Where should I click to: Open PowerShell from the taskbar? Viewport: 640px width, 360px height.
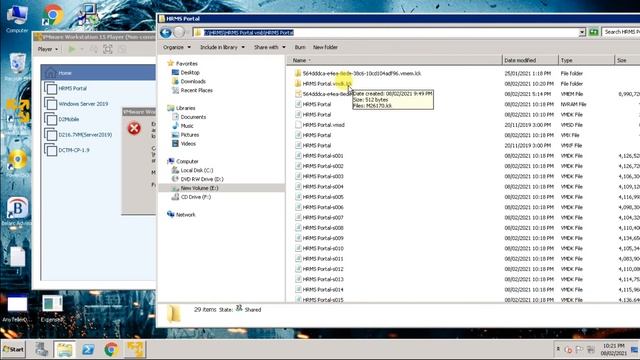(88, 349)
